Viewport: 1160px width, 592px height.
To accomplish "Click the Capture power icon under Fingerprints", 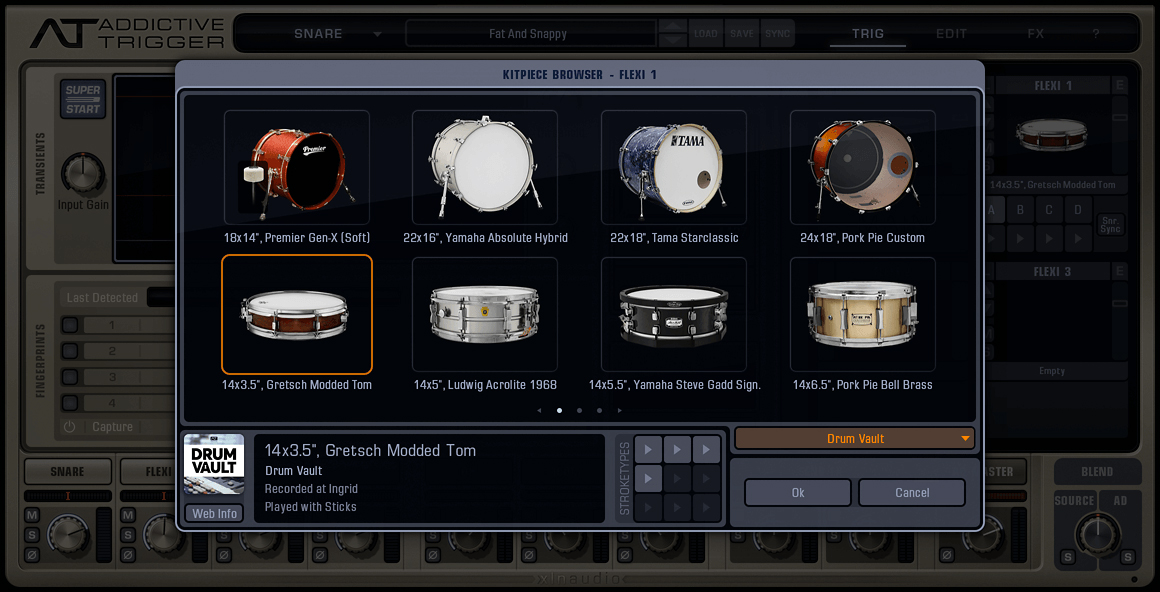I will 71,426.
